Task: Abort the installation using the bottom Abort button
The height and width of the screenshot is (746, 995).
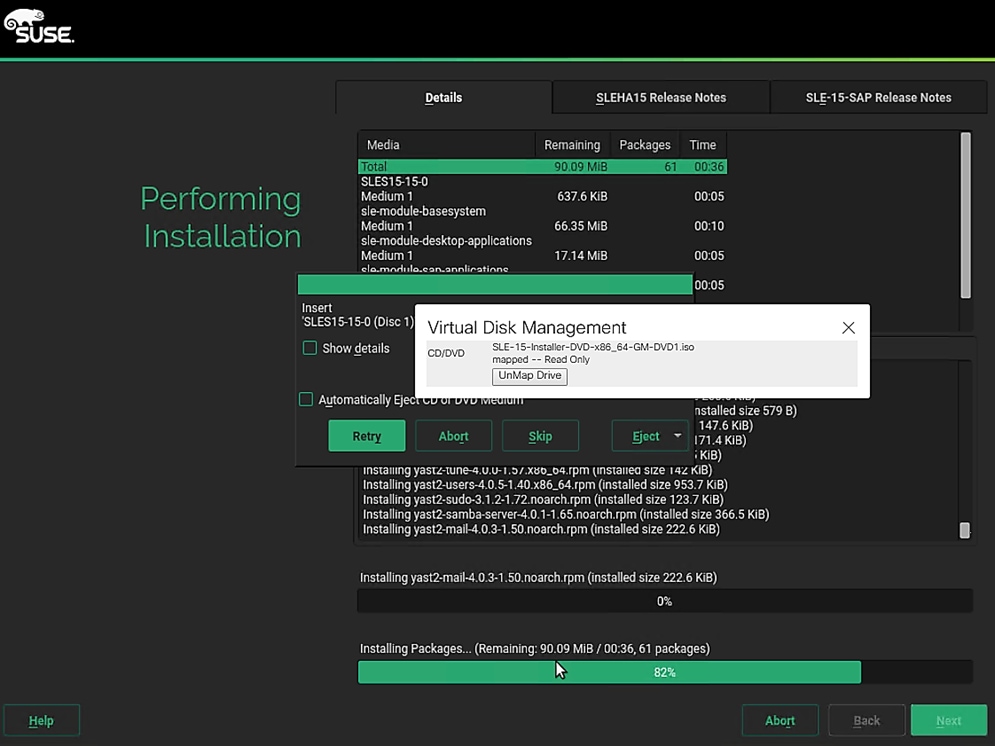Action: pos(780,721)
